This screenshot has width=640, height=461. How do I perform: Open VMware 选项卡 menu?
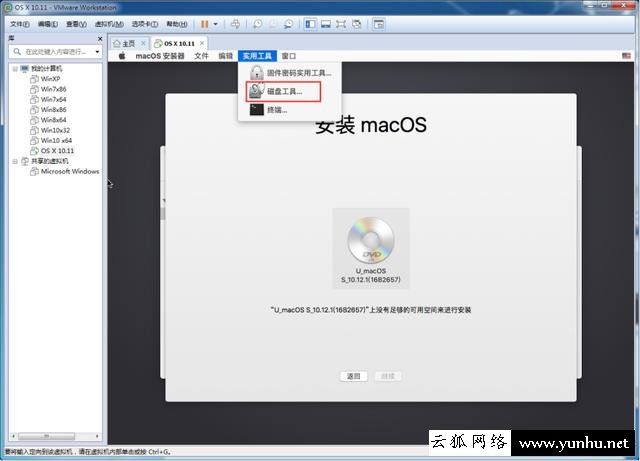click(144, 24)
